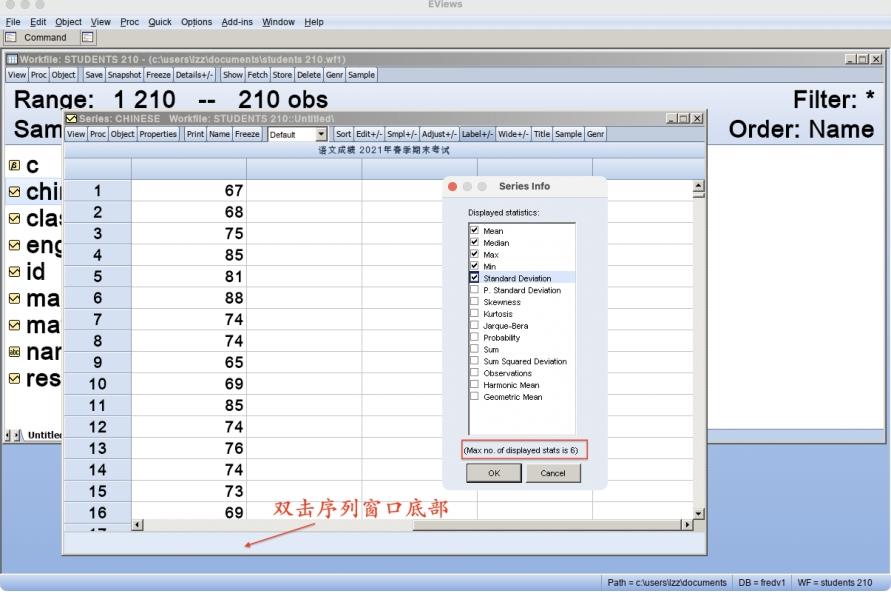Viewport: 891px width, 592px height.
Task: Enable the Skewness checkbox
Action: click(x=474, y=301)
